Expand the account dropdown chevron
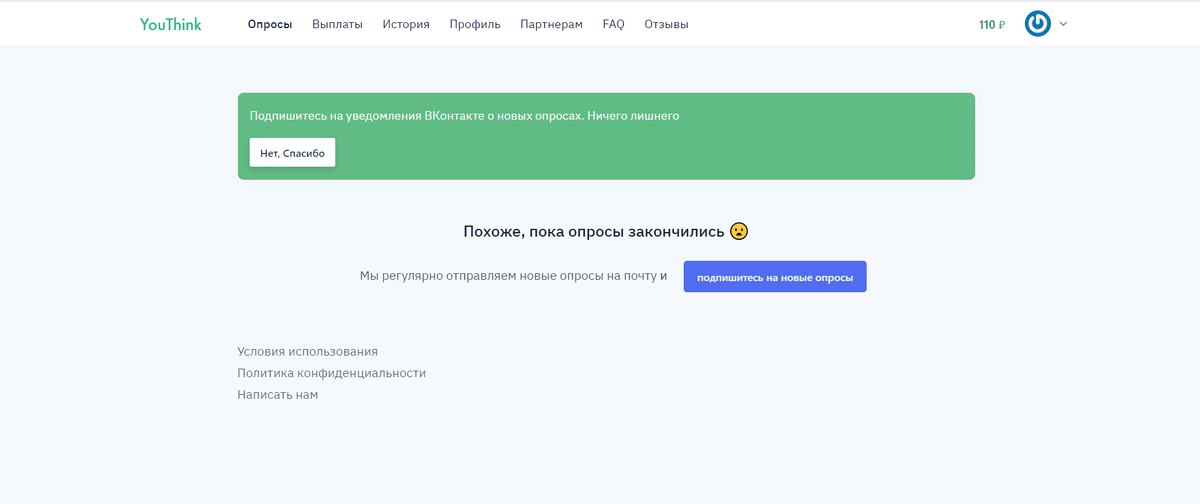Screen dimensions: 1200x504 [1063, 24]
